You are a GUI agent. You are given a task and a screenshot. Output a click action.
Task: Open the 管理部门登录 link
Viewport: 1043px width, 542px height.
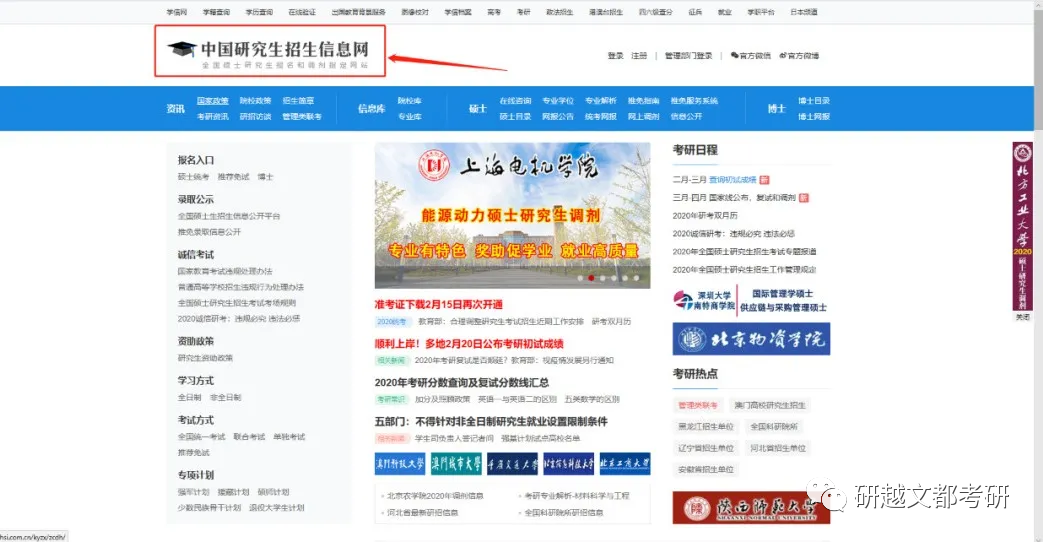point(688,56)
